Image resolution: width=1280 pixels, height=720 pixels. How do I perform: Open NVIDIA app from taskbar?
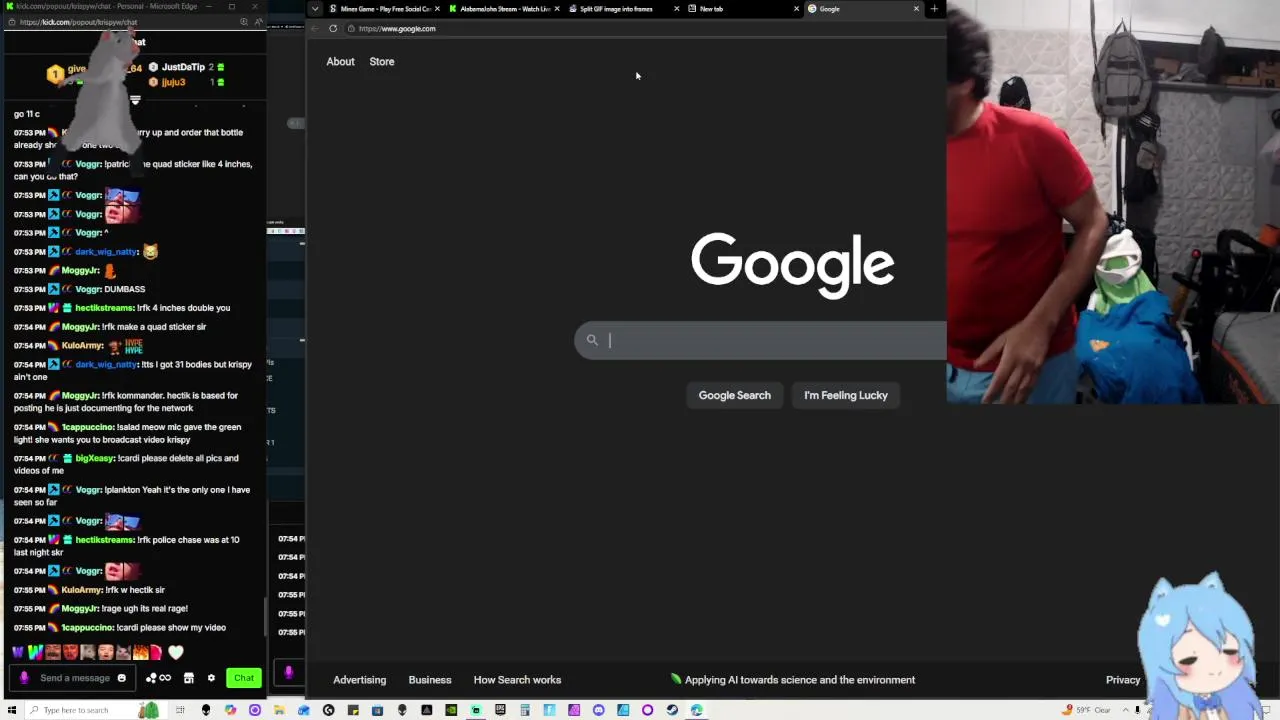point(451,710)
